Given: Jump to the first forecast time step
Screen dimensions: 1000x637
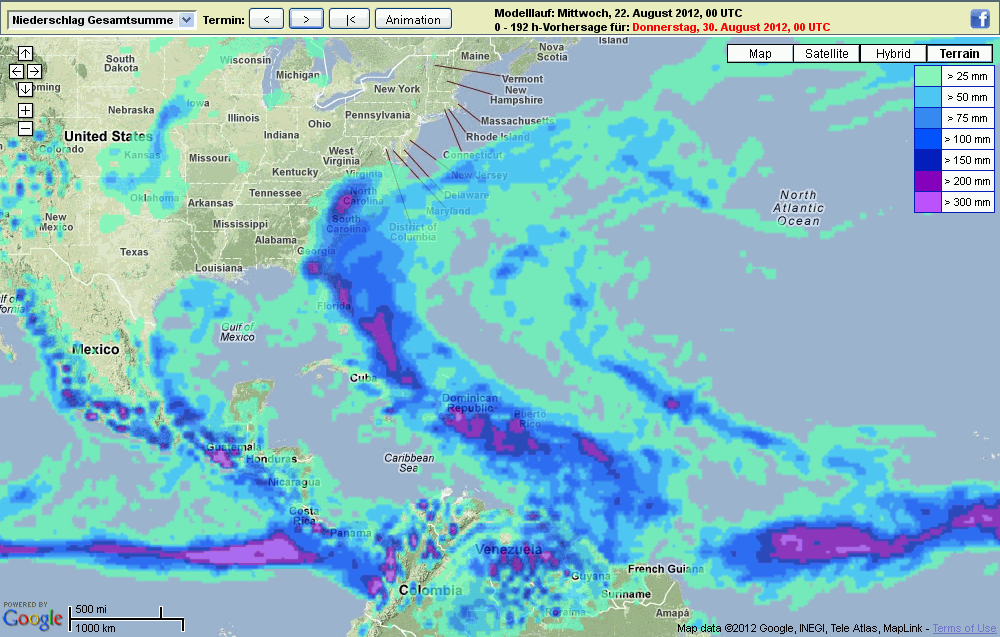Looking at the screenshot, I should [x=349, y=19].
